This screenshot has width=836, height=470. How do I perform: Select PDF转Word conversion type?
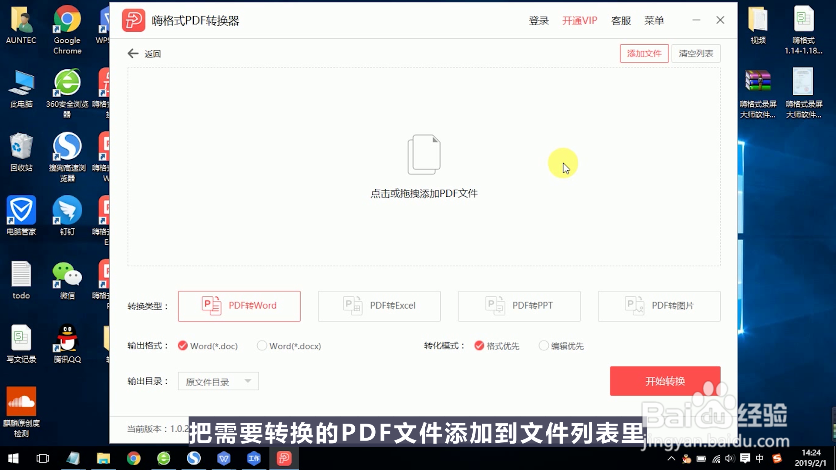point(239,306)
